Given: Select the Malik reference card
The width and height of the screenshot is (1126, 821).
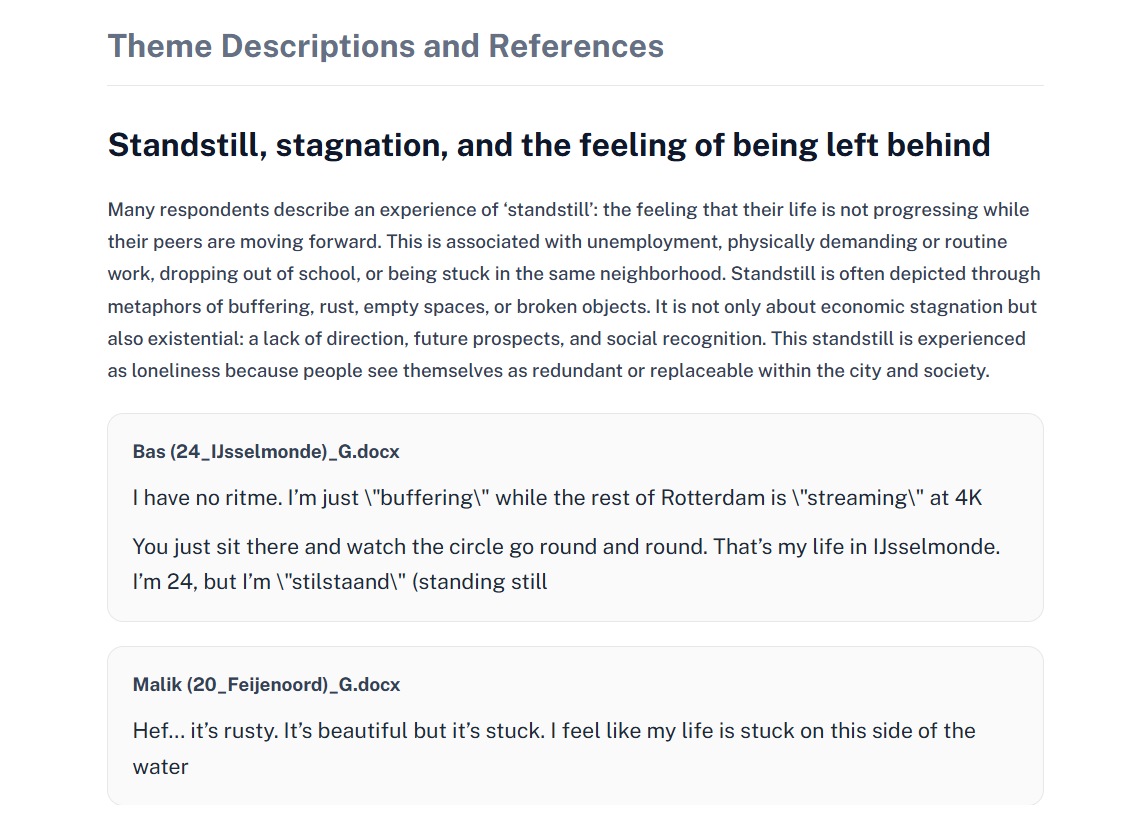Looking at the screenshot, I should pos(575,725).
